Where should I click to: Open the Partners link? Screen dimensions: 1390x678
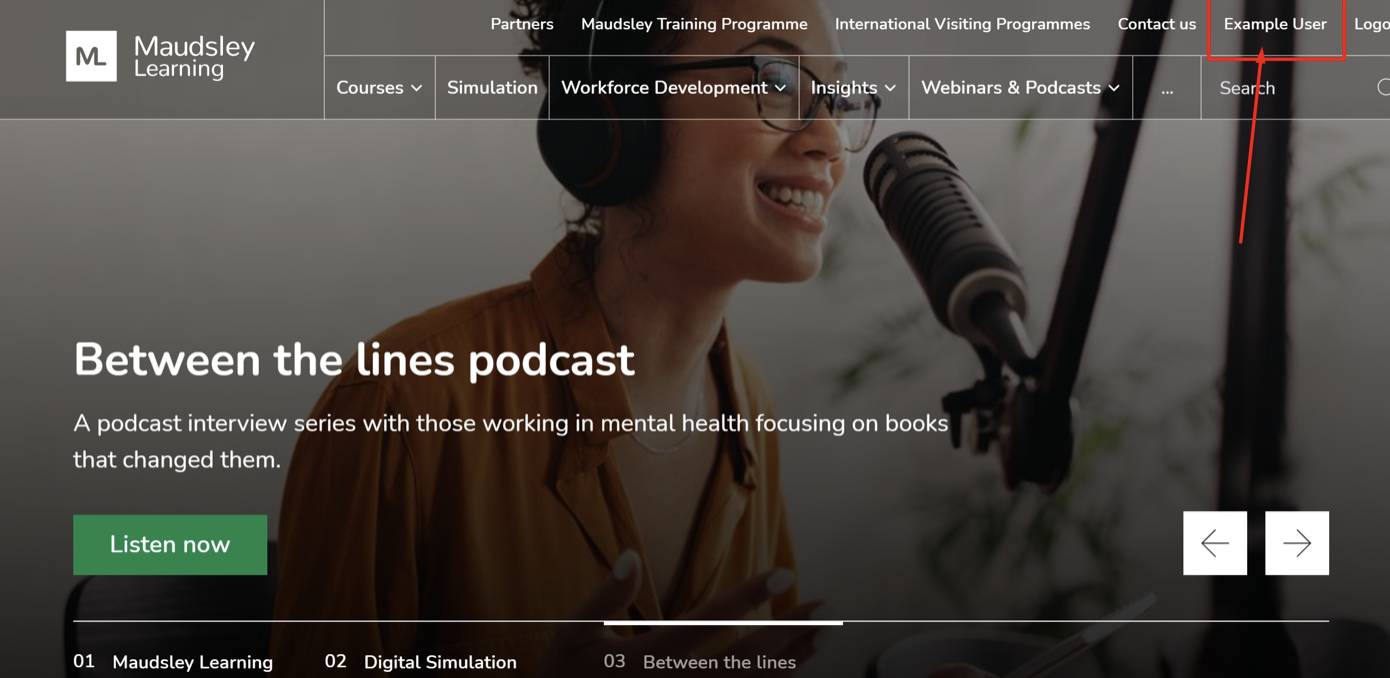[521, 24]
